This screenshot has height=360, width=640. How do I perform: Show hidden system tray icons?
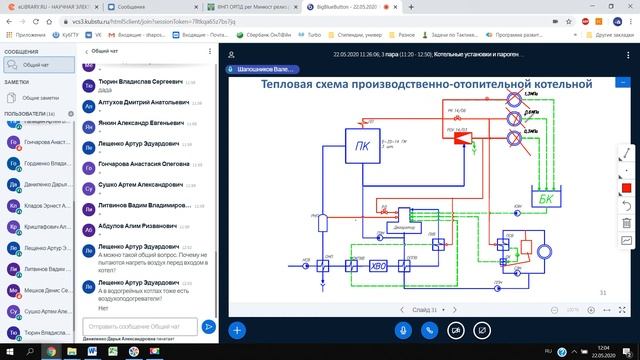[574, 351]
